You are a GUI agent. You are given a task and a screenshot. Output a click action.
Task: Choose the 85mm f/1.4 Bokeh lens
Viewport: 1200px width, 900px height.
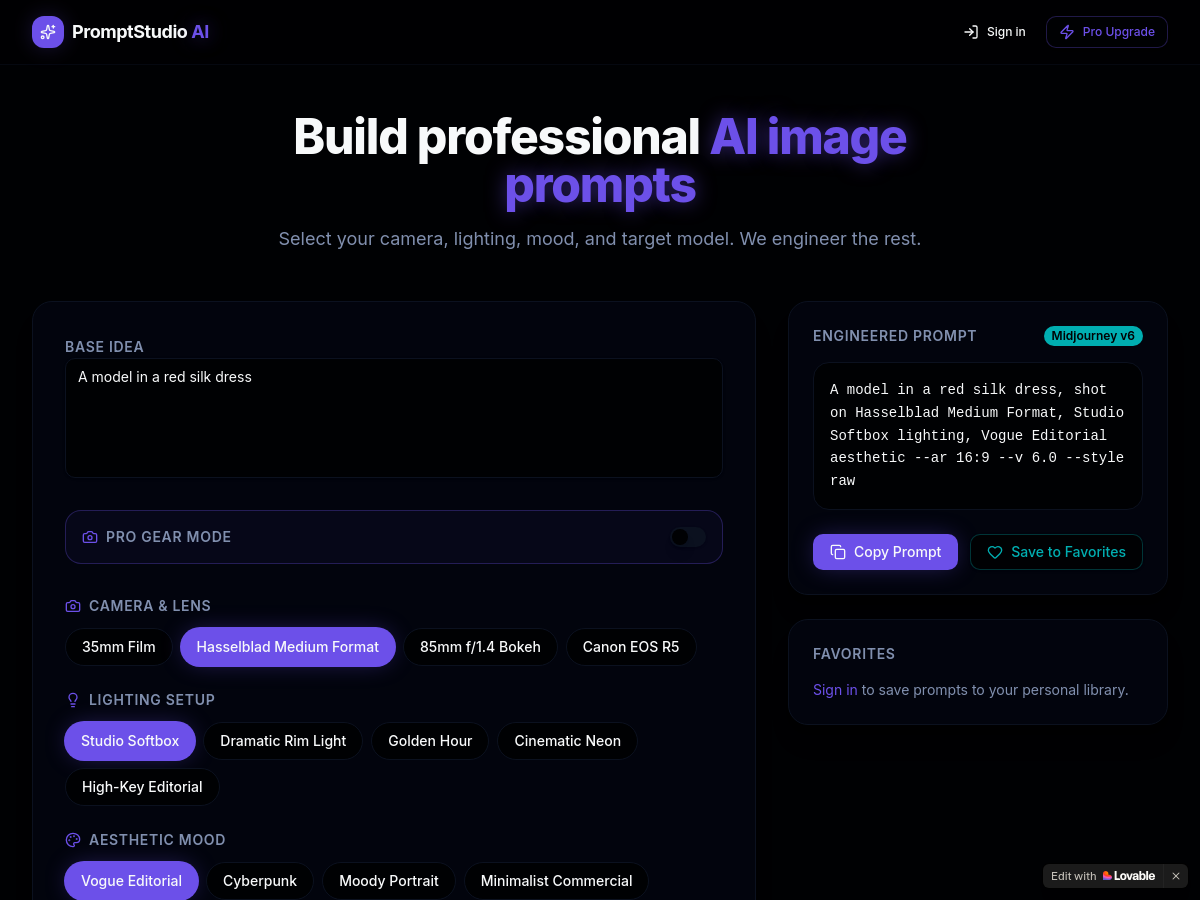480,647
